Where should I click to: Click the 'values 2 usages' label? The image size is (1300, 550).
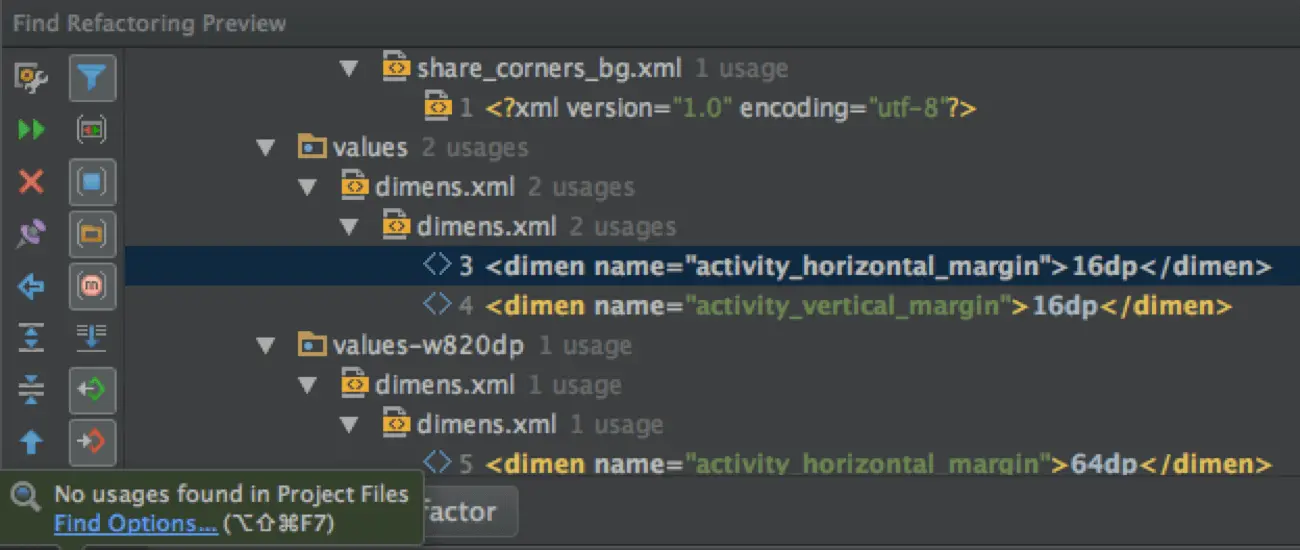point(430,148)
